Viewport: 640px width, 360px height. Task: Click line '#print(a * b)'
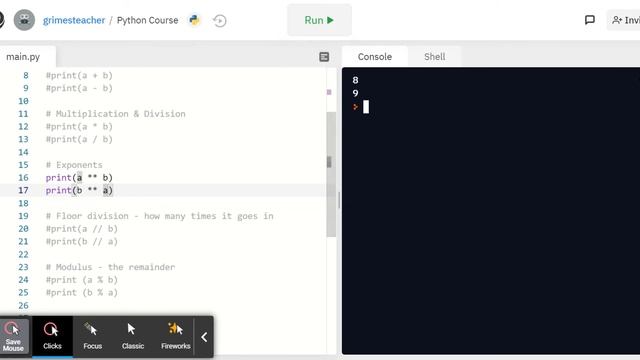[79, 127]
